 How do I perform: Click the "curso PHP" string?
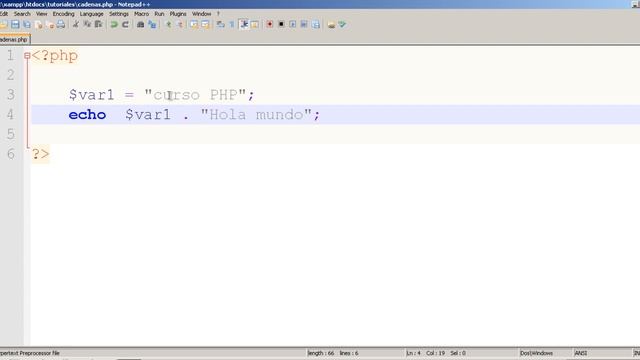[x=195, y=95]
